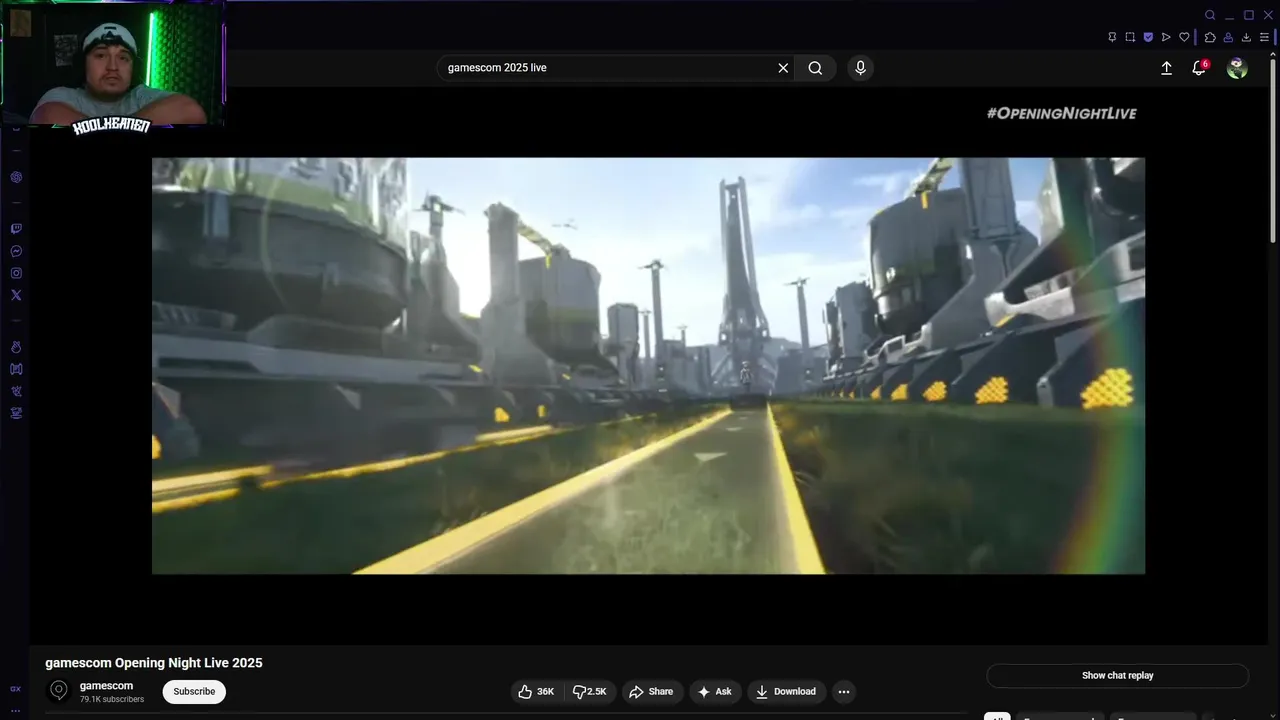Open the snapshot capture tool icon
Image resolution: width=1280 pixels, height=720 pixels.
pos(1130,37)
